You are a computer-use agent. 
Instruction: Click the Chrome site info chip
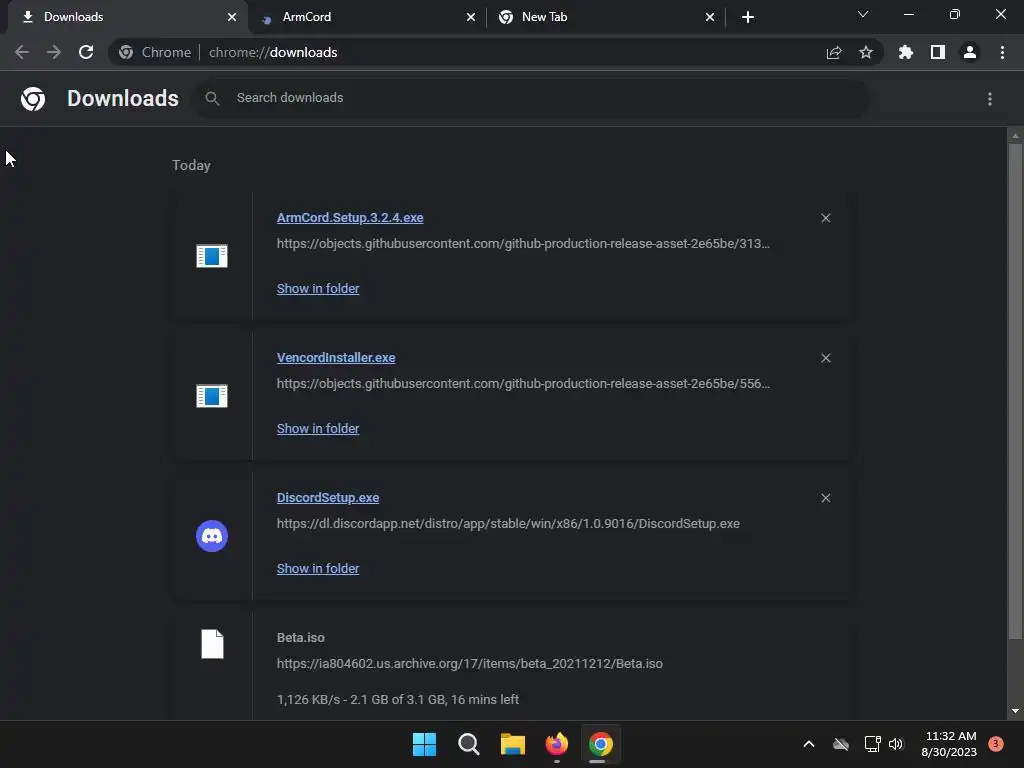coord(155,52)
